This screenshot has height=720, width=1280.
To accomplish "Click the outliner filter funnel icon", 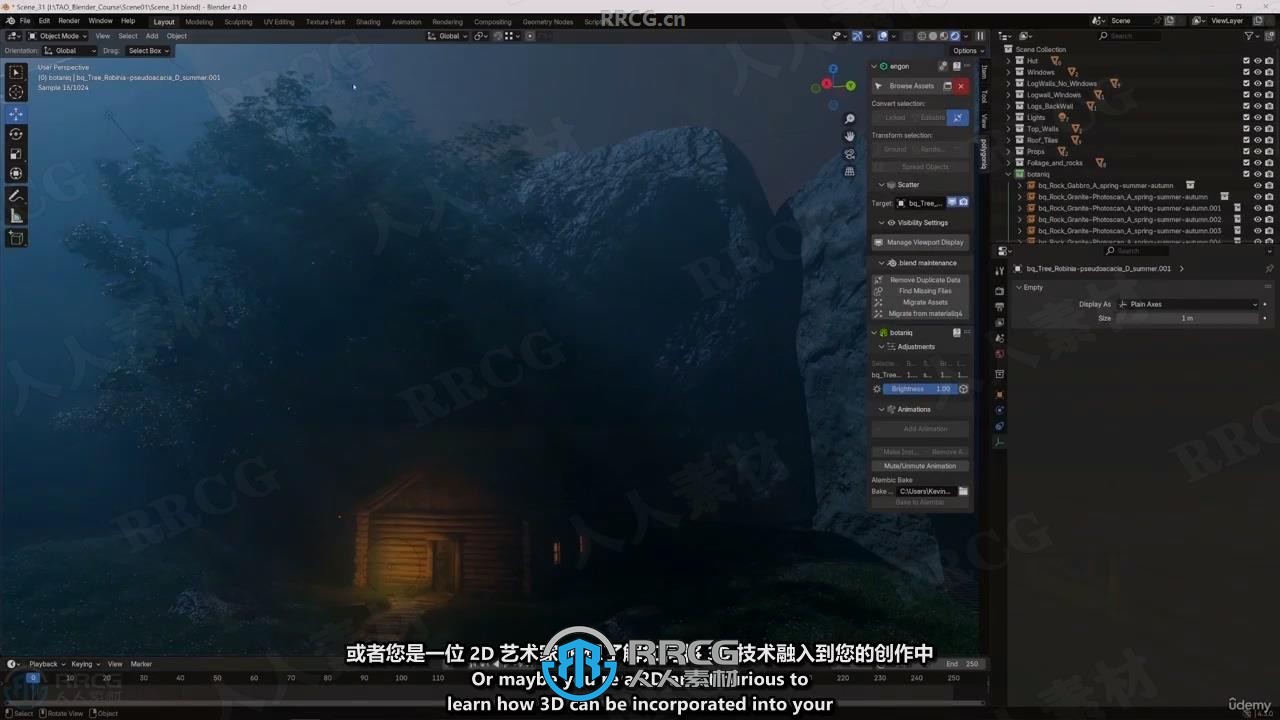I will (x=1249, y=36).
